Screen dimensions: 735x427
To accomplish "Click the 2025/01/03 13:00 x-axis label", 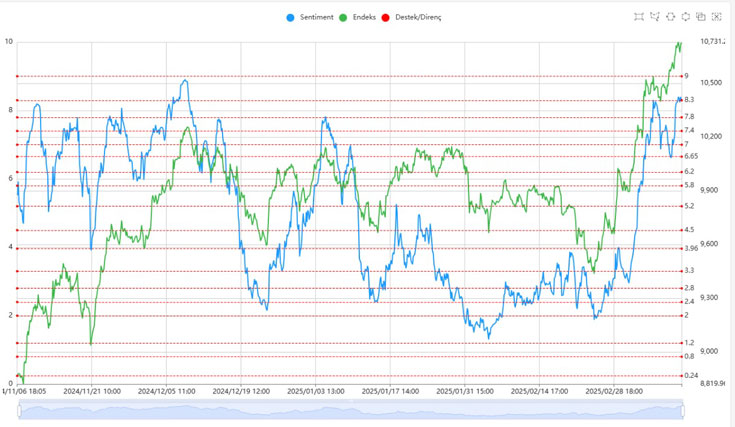I will [315, 392].
